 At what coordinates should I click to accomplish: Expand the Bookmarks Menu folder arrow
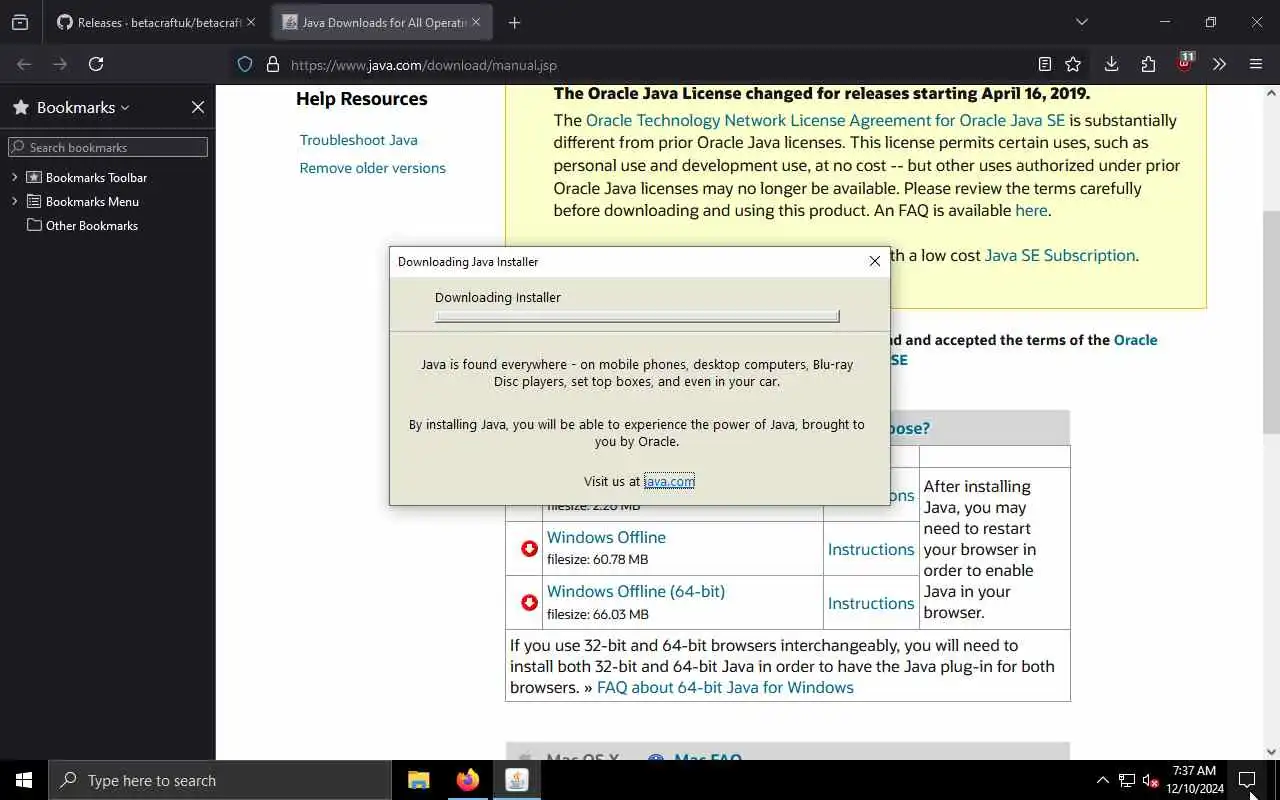(x=15, y=201)
